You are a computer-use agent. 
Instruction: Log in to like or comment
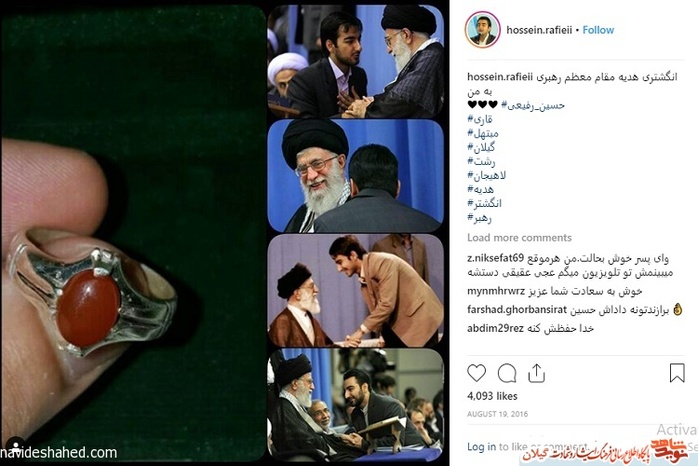click(481, 446)
